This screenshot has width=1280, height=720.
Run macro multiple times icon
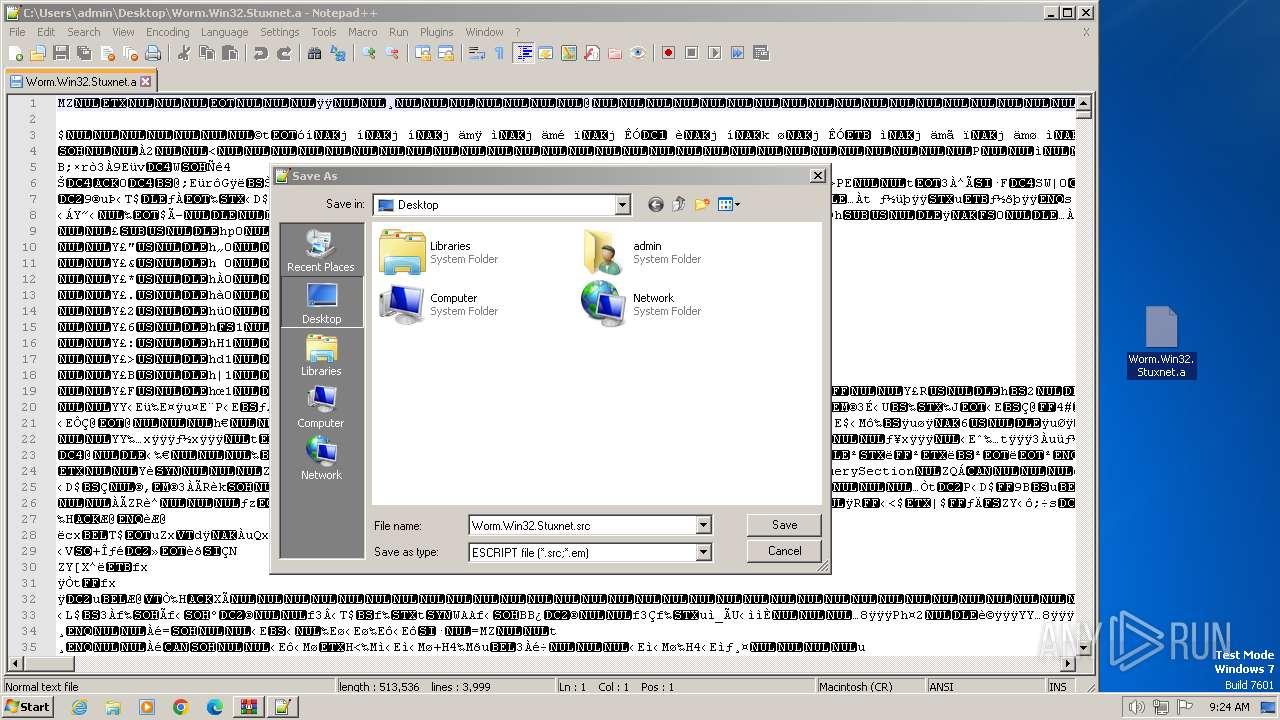click(737, 53)
